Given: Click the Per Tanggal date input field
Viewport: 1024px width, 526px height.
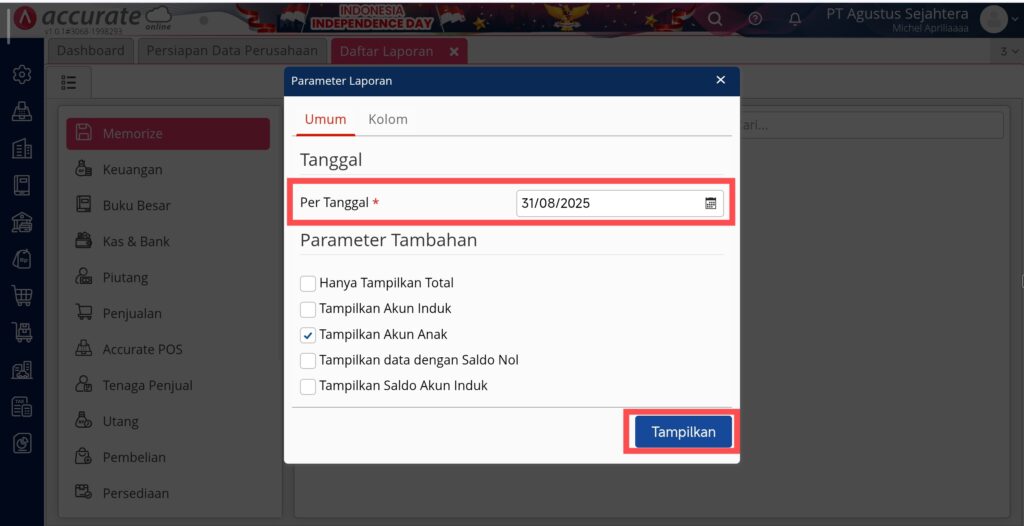Looking at the screenshot, I should 619,203.
